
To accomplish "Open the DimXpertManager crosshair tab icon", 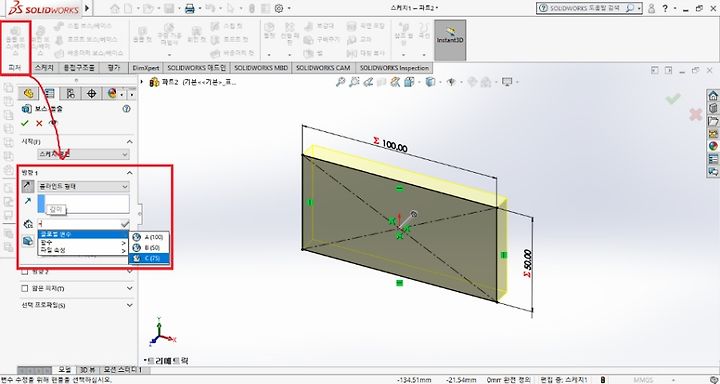I will tap(91, 94).
